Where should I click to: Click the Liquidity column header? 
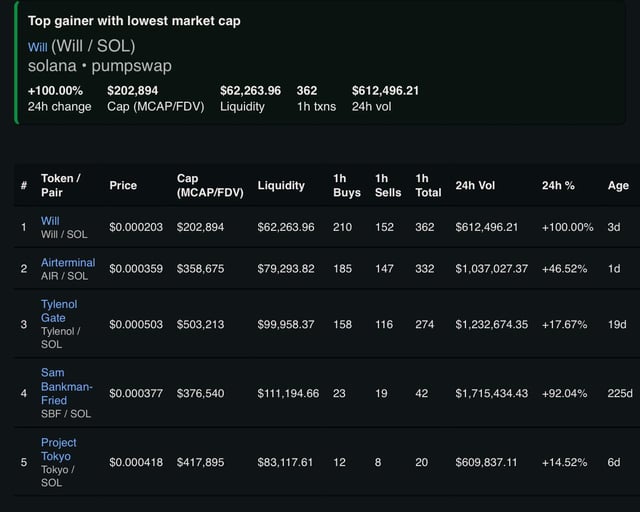point(281,185)
